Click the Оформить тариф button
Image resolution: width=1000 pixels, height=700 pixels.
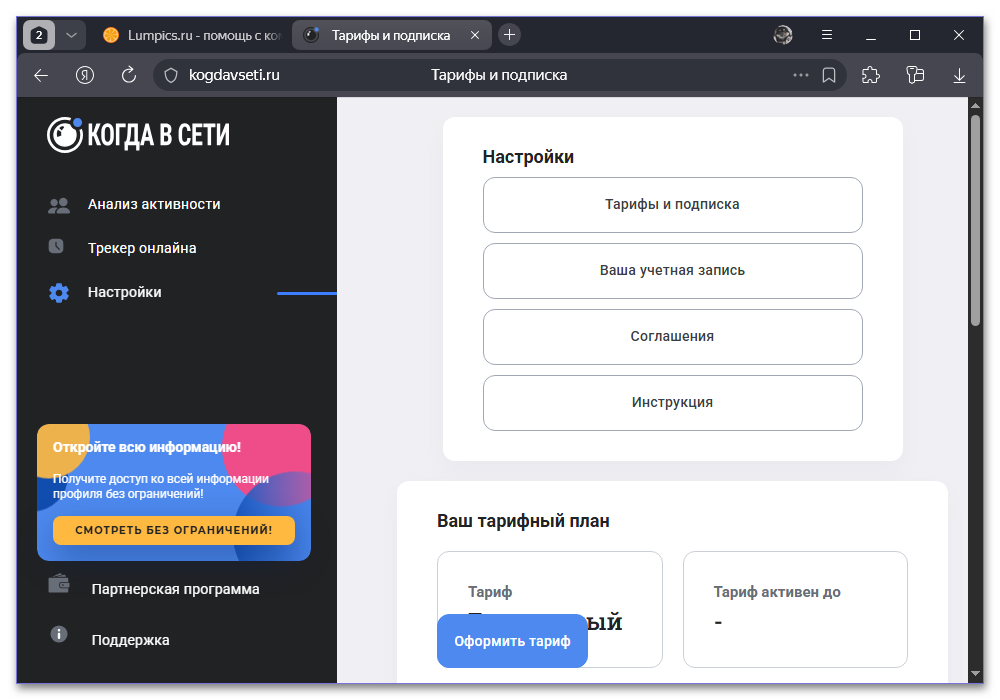pos(512,641)
